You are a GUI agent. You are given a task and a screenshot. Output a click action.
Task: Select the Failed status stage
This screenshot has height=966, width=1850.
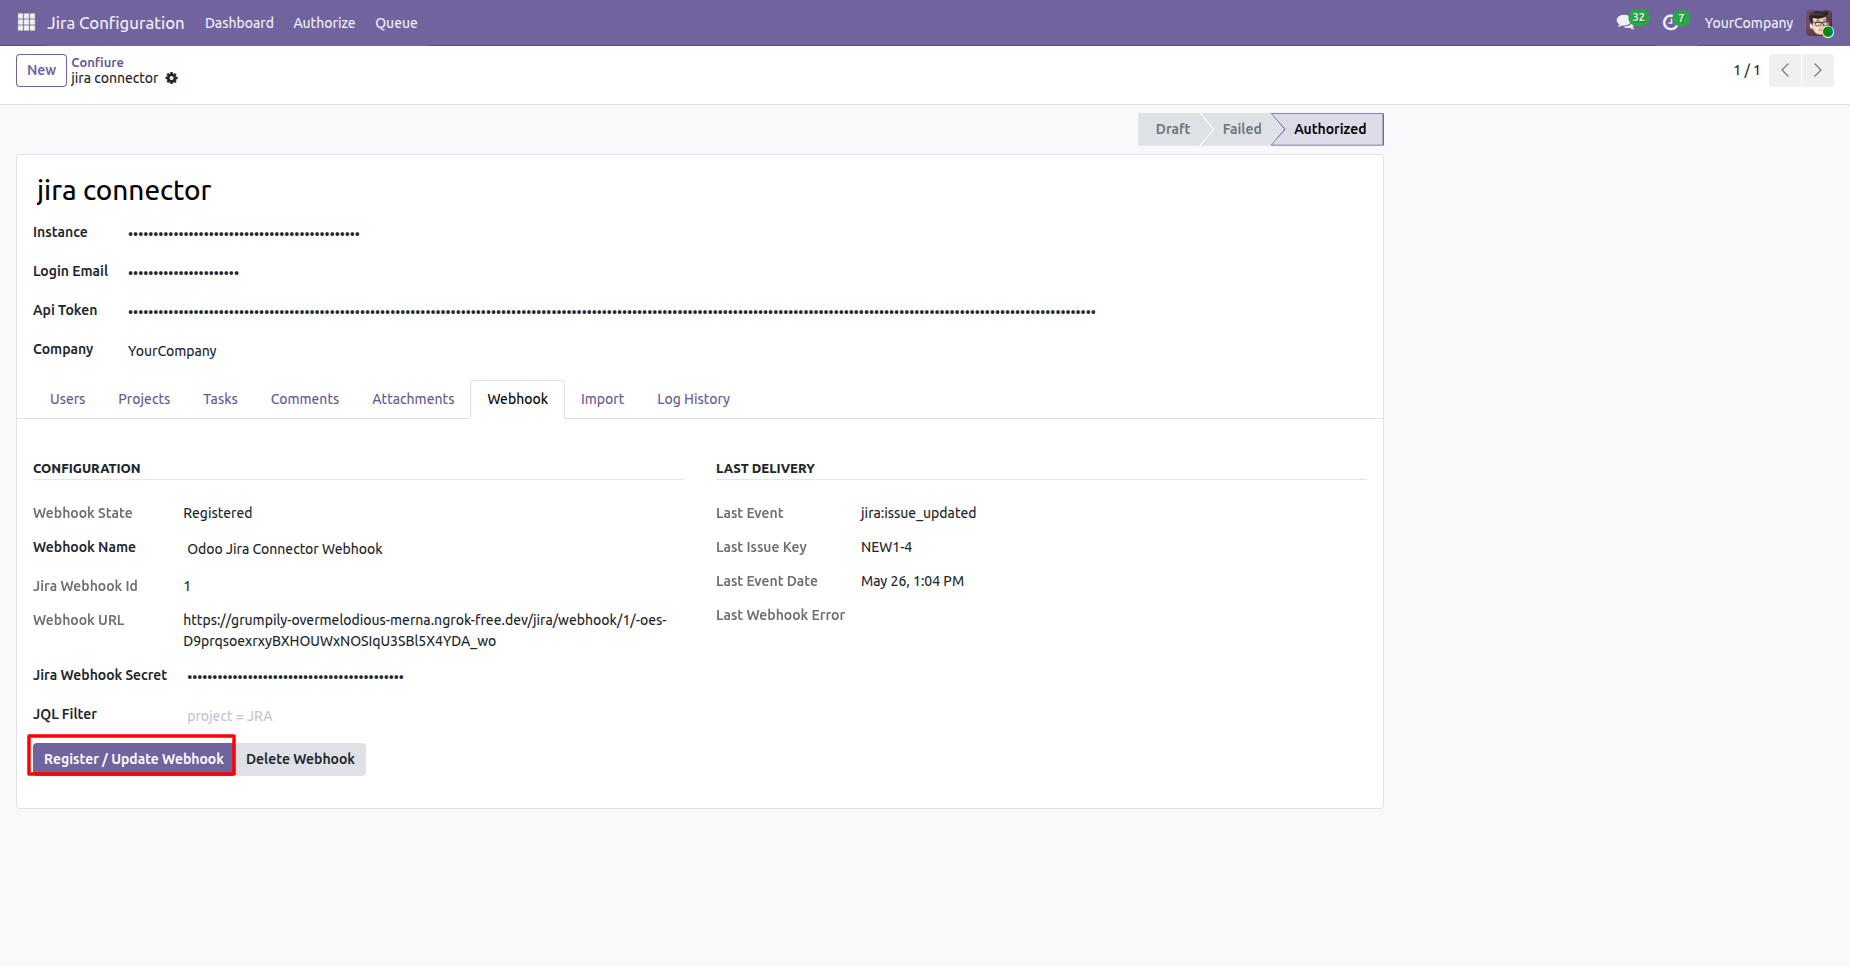[1241, 129]
